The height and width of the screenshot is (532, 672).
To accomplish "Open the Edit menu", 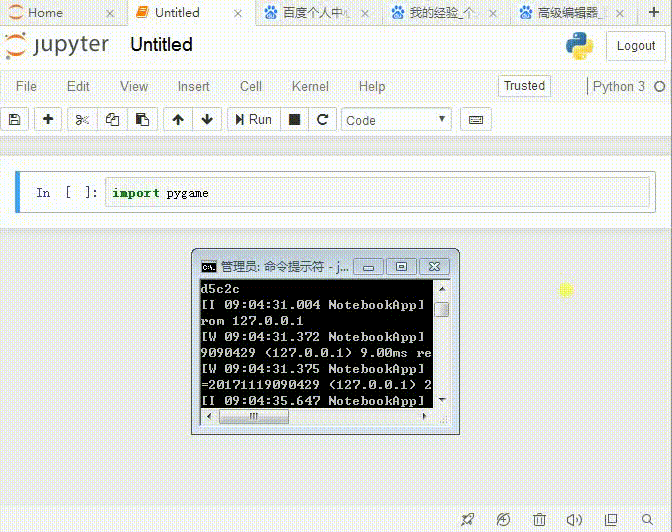I will (x=78, y=86).
